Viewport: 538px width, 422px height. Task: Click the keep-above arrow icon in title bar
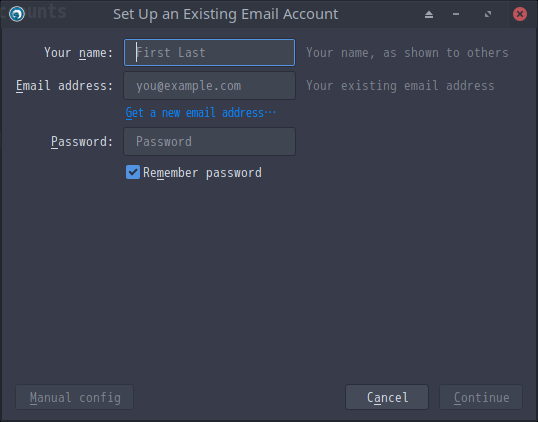[429, 14]
